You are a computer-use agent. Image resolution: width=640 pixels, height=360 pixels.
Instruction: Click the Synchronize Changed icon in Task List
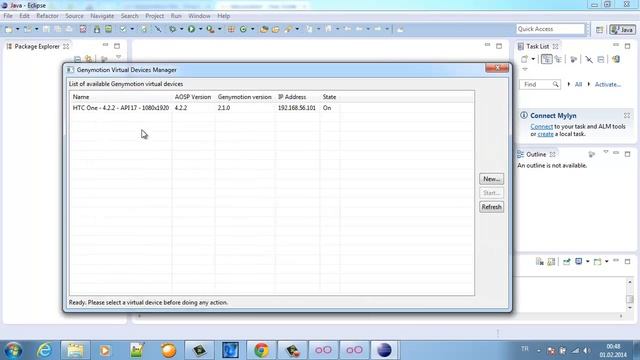616,60
